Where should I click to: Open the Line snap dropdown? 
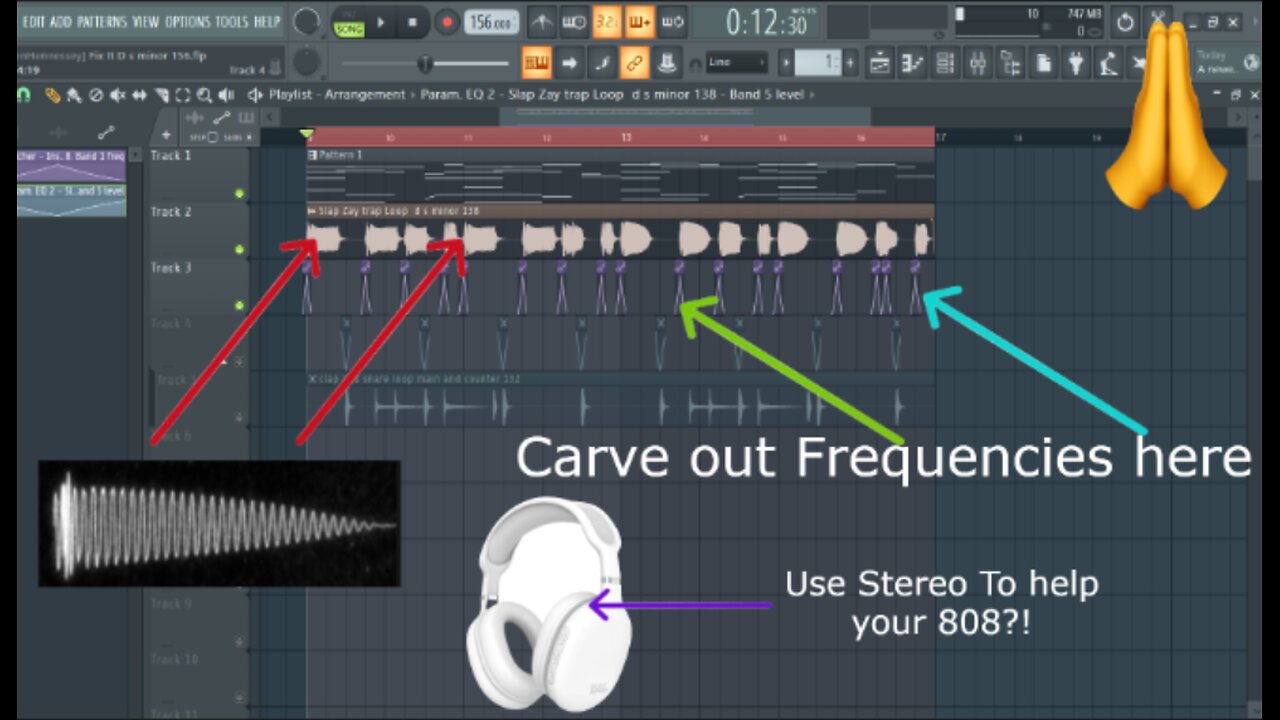pyautogui.click(x=736, y=63)
